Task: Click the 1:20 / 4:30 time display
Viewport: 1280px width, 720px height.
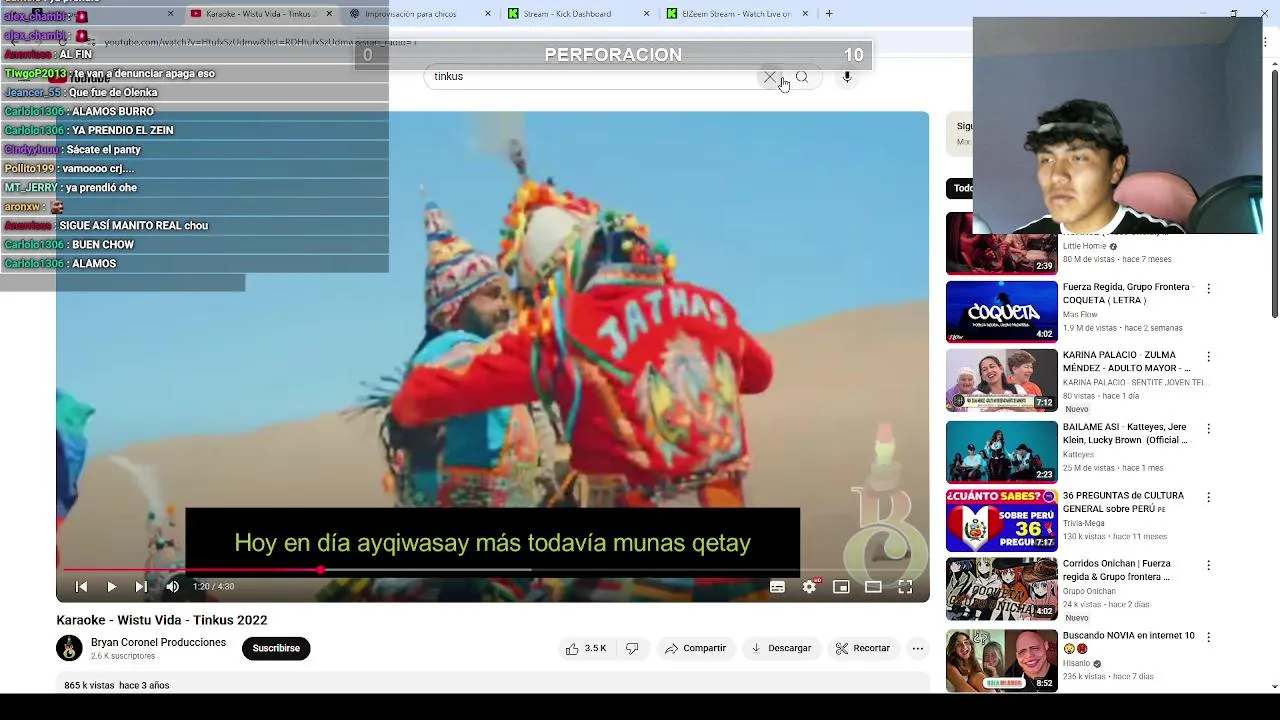Action: 214,587
